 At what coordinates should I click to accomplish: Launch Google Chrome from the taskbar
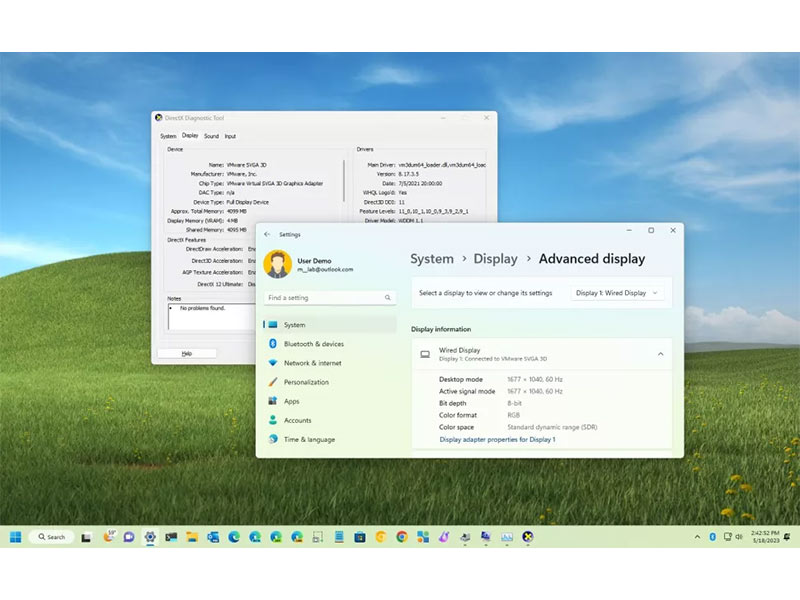tap(402, 537)
